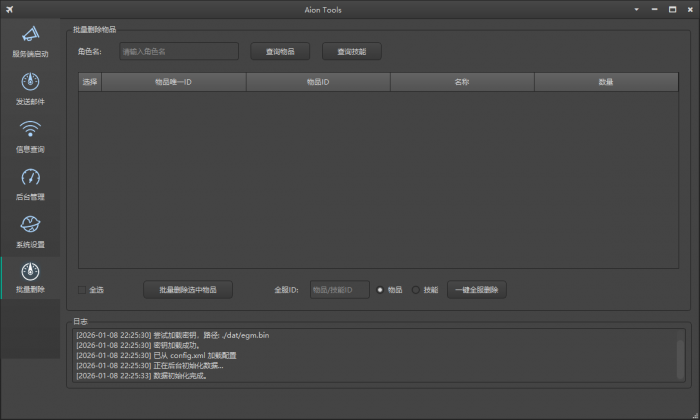Viewport: 700px width, 420px height.
Task: Open the 信息查询 wifi sidebar icon
Action: (30, 129)
